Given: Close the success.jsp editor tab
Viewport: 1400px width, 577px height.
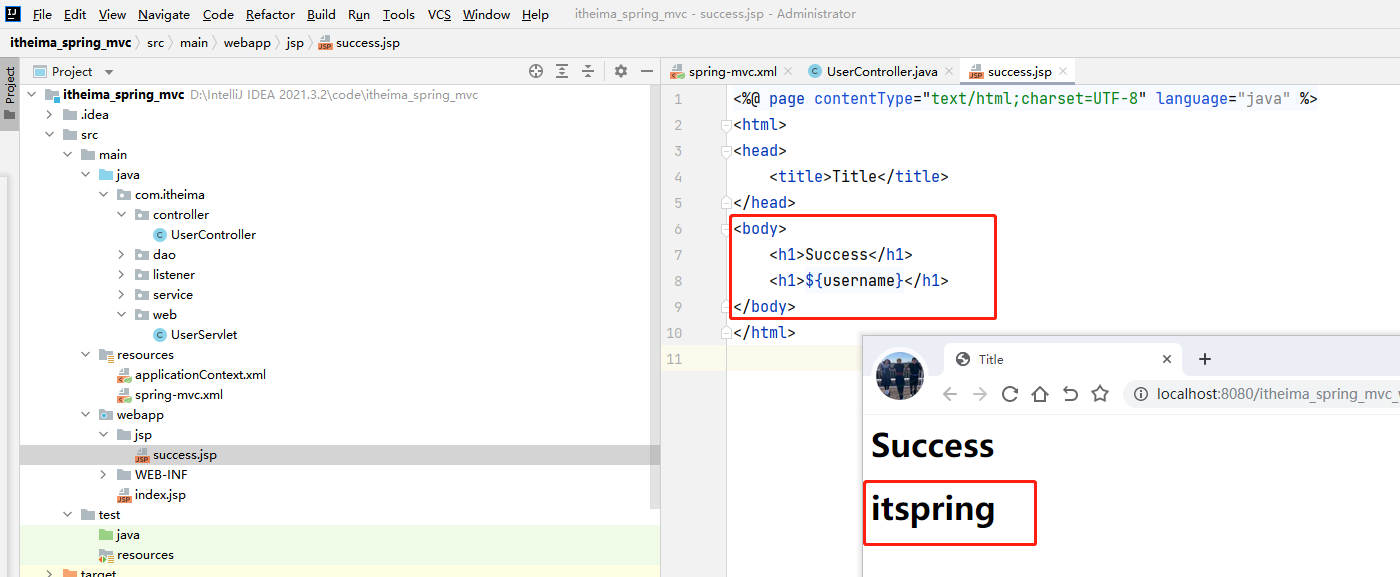Looking at the screenshot, I should coord(1063,71).
